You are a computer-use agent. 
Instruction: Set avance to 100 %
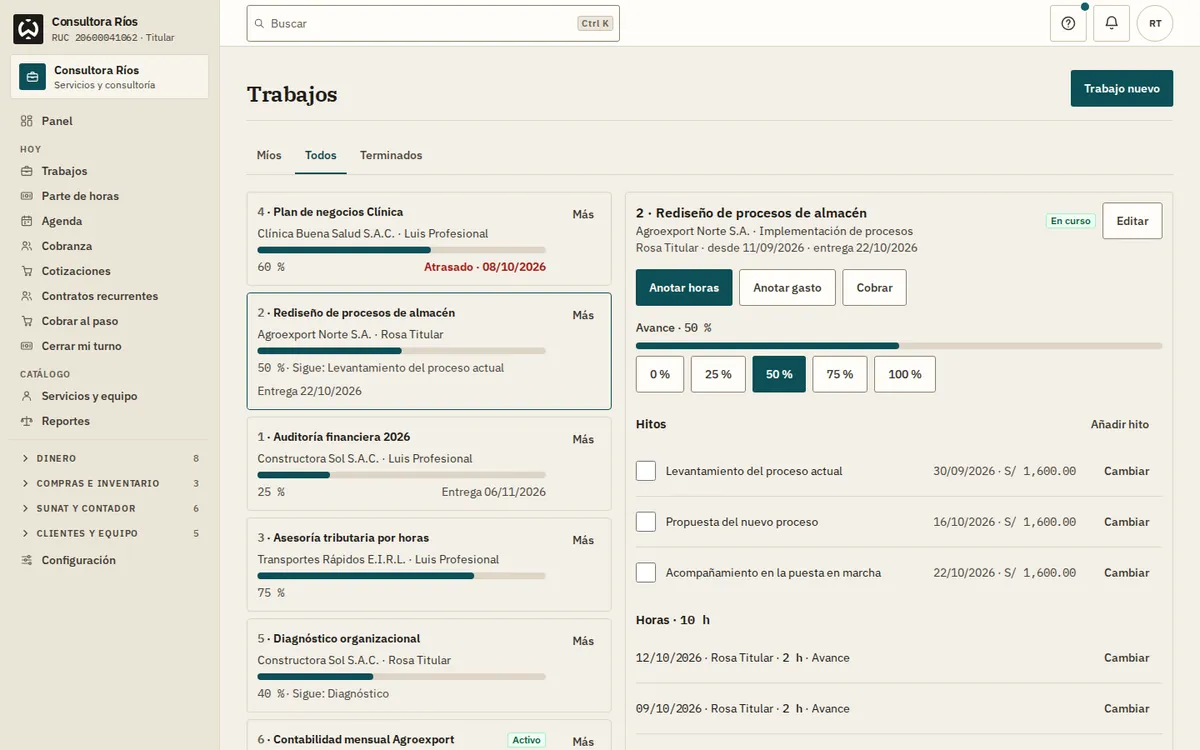[905, 374]
